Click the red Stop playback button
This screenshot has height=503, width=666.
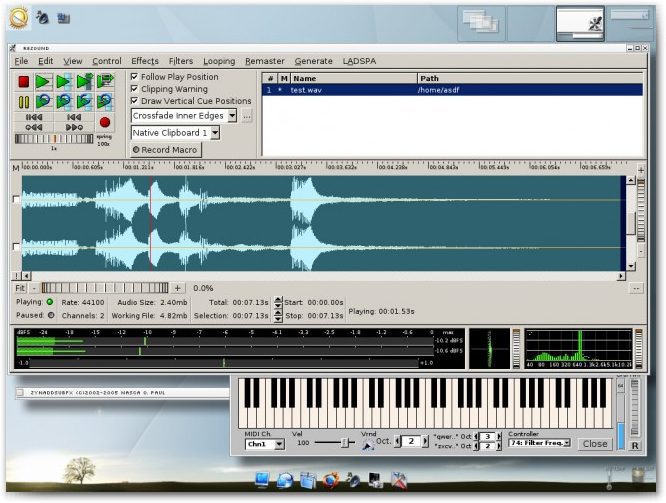(23, 81)
